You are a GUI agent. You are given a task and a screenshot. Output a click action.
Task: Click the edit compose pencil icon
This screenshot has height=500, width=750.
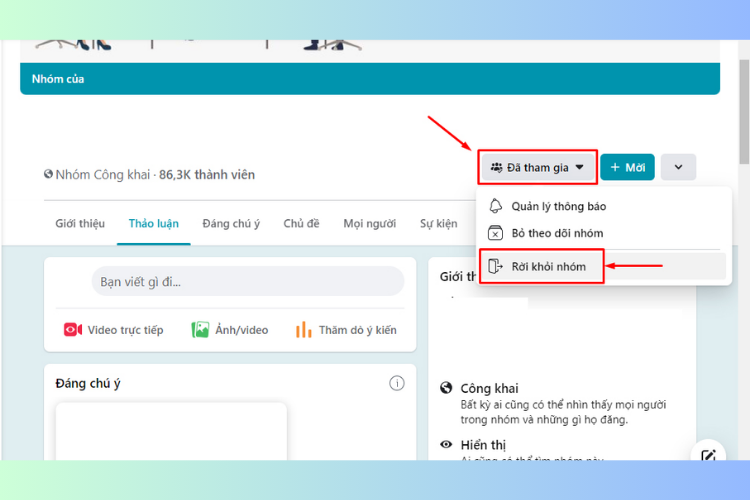708,455
